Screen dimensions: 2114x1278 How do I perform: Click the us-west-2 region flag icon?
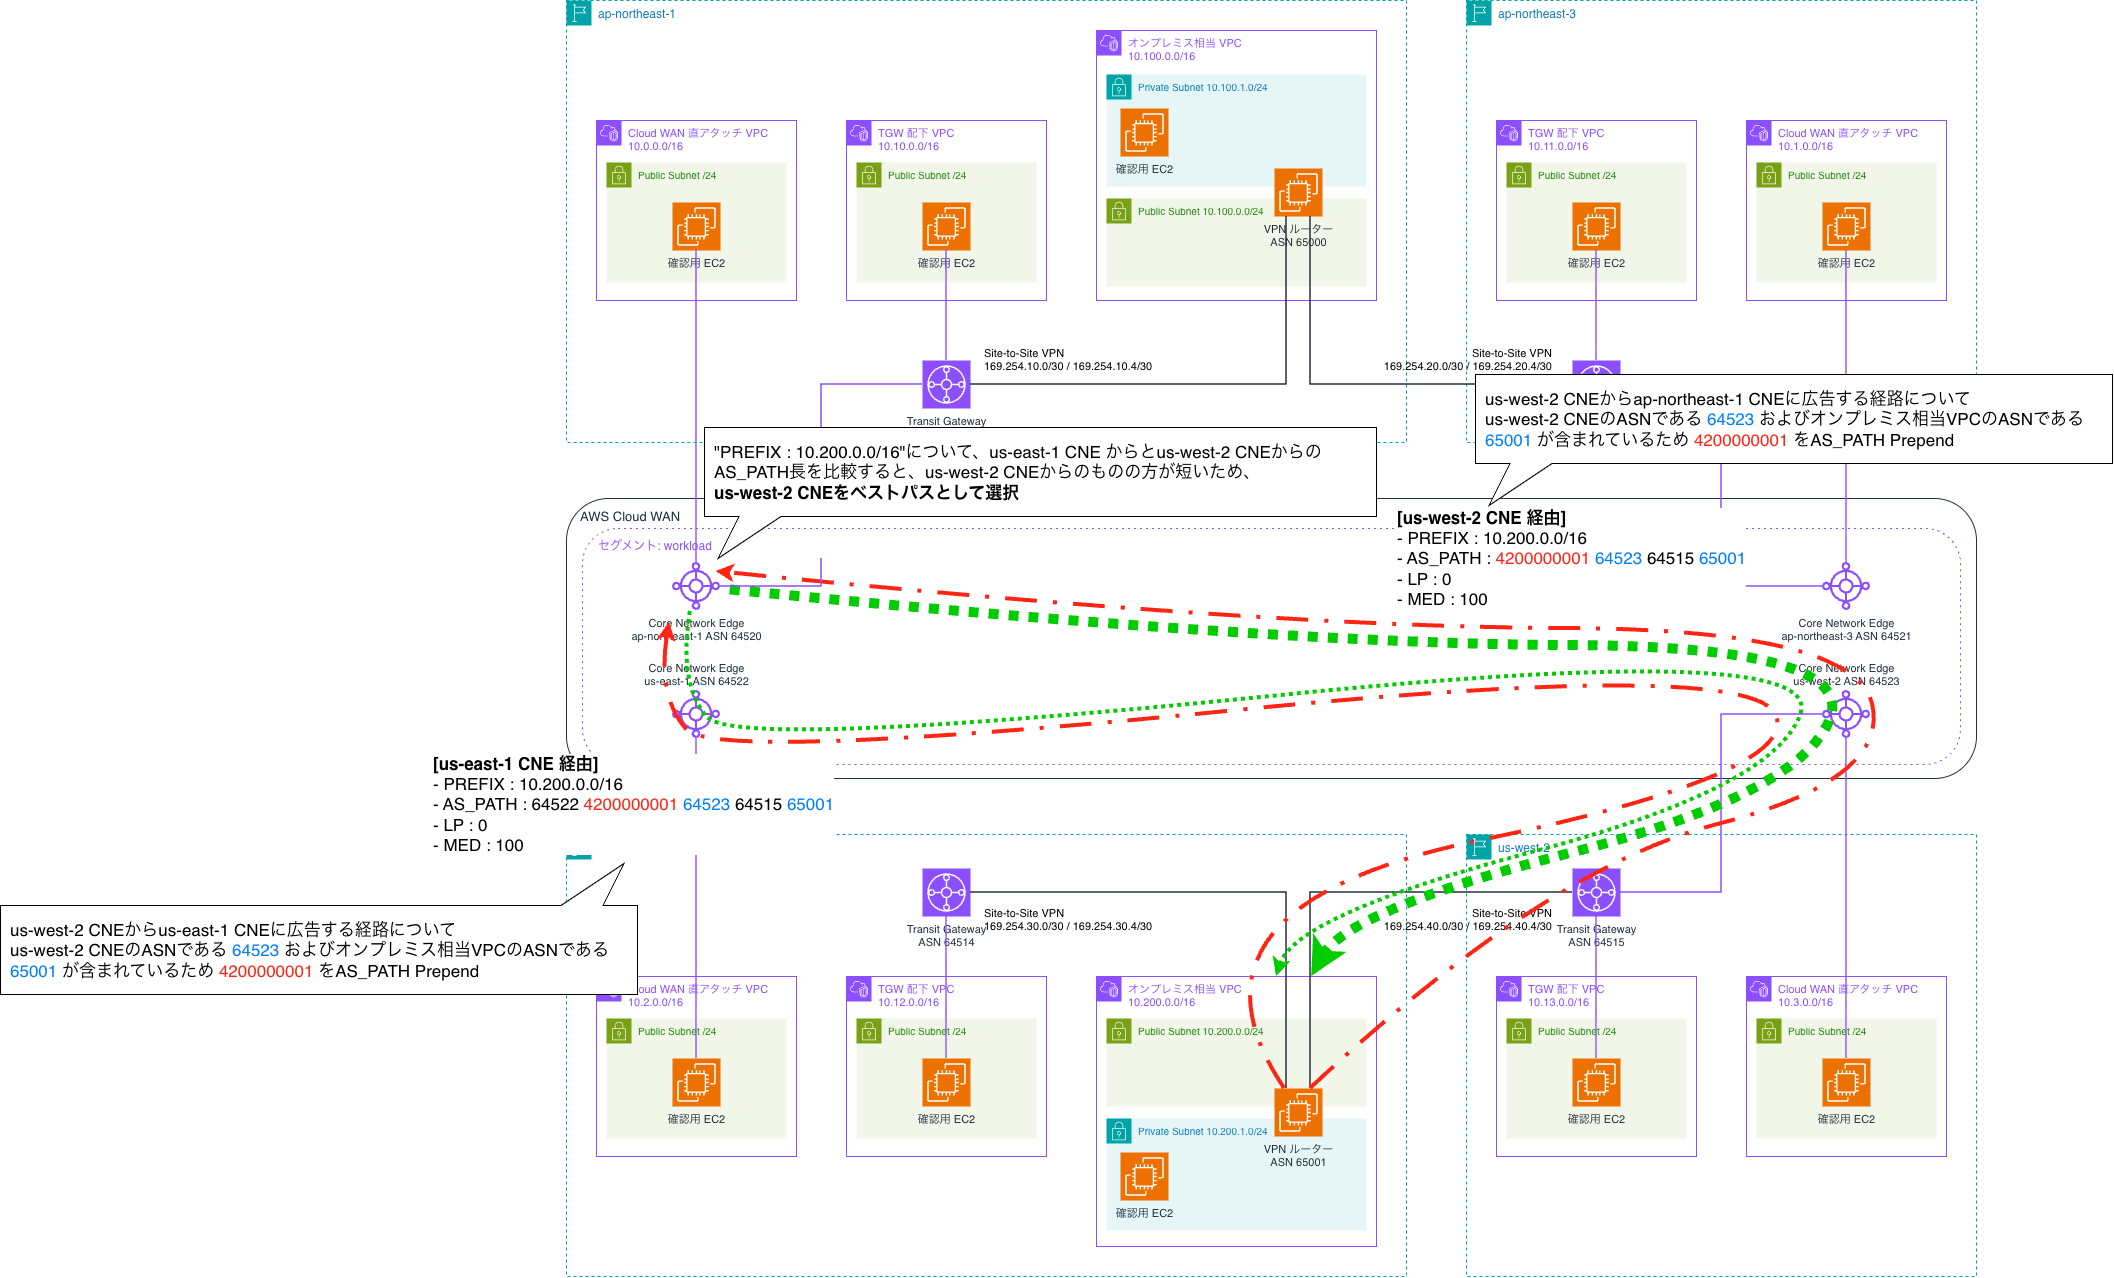(x=1479, y=847)
